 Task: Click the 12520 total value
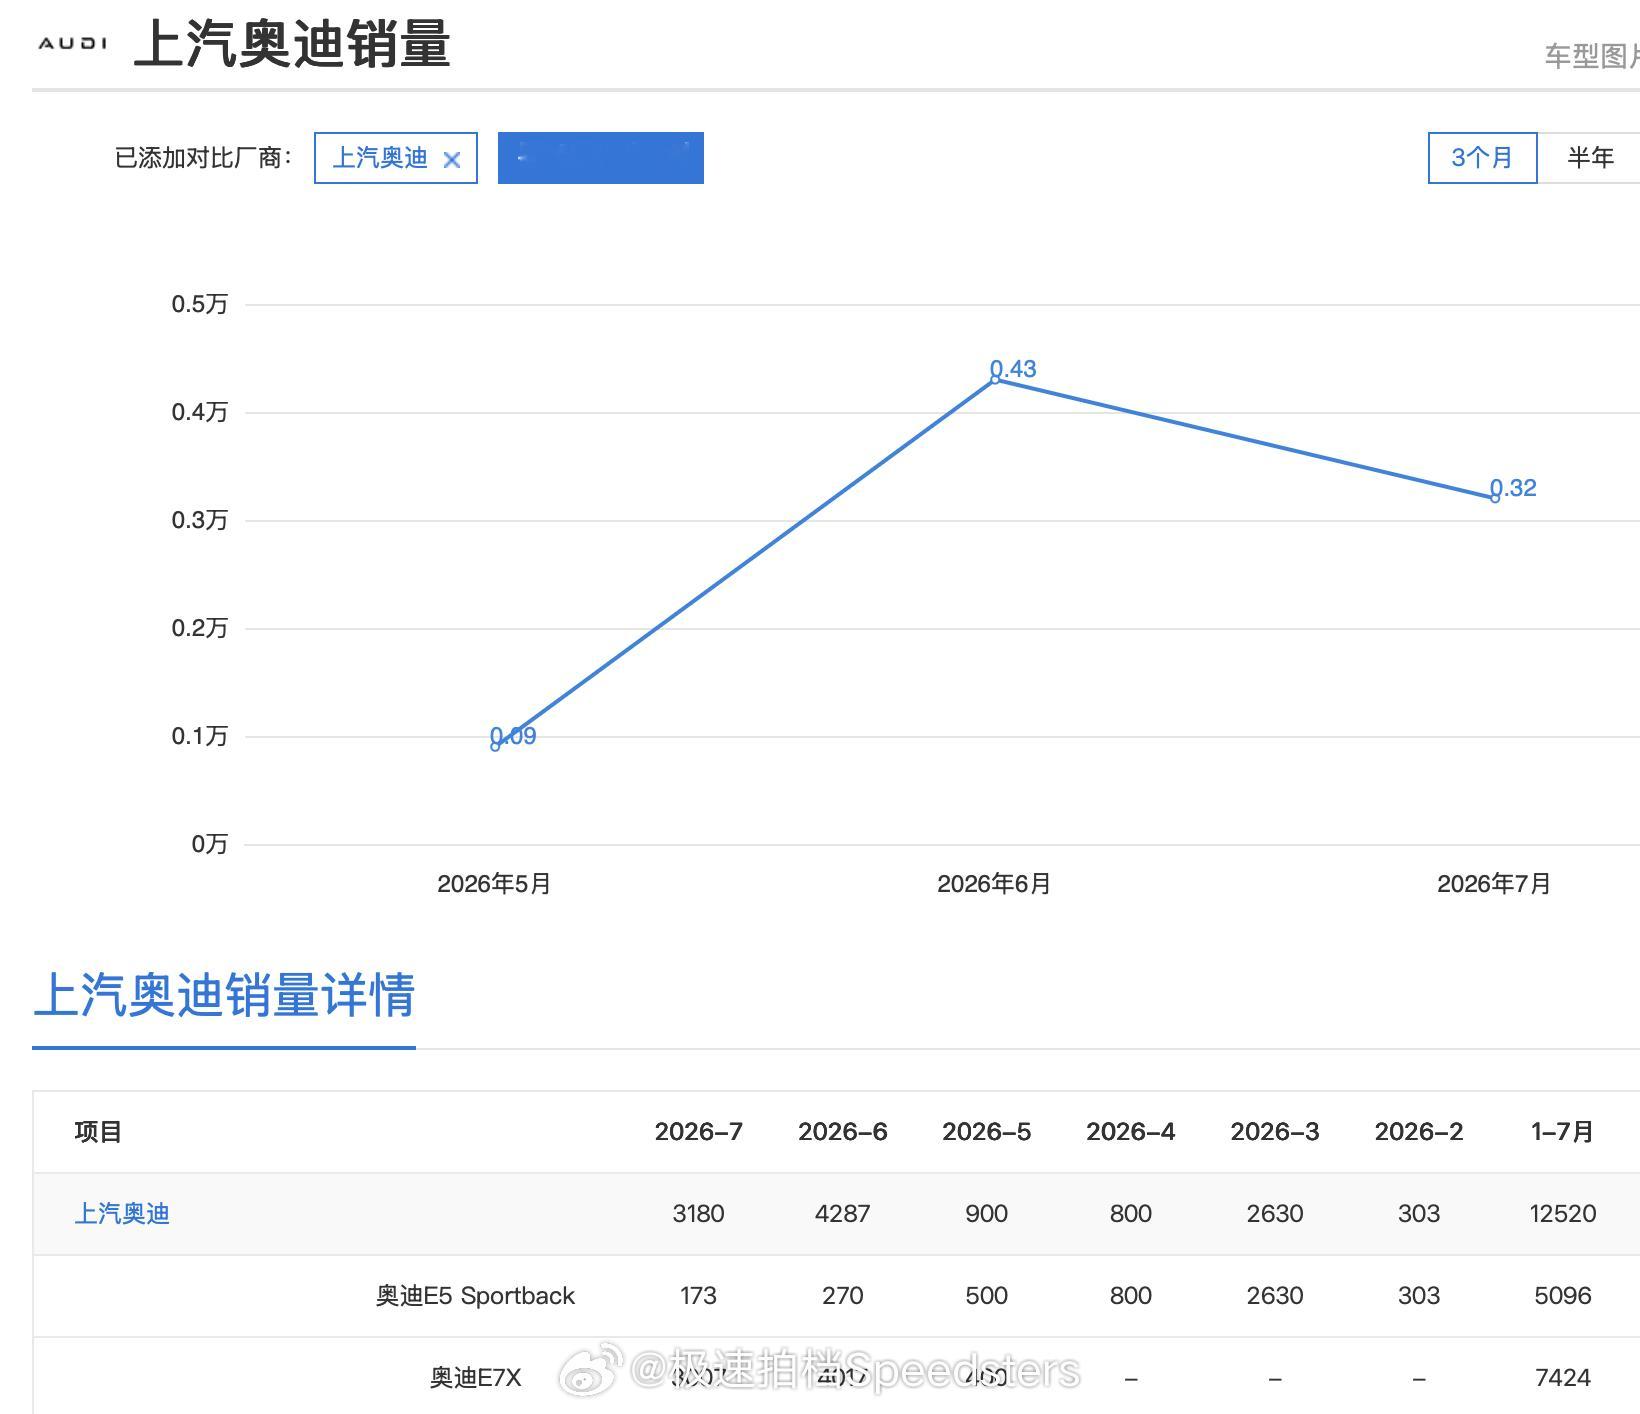pos(1563,1214)
